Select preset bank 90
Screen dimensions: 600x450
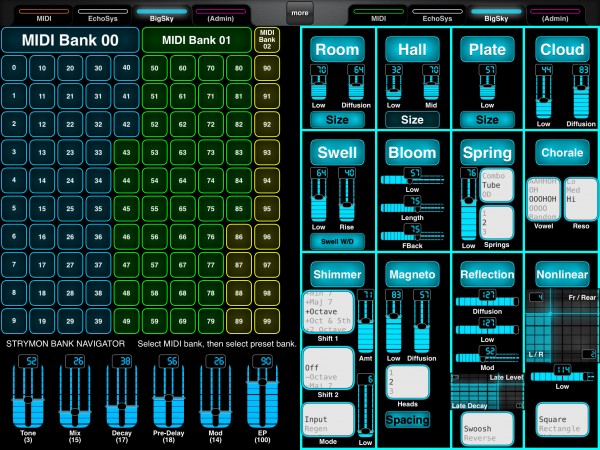(x=267, y=68)
